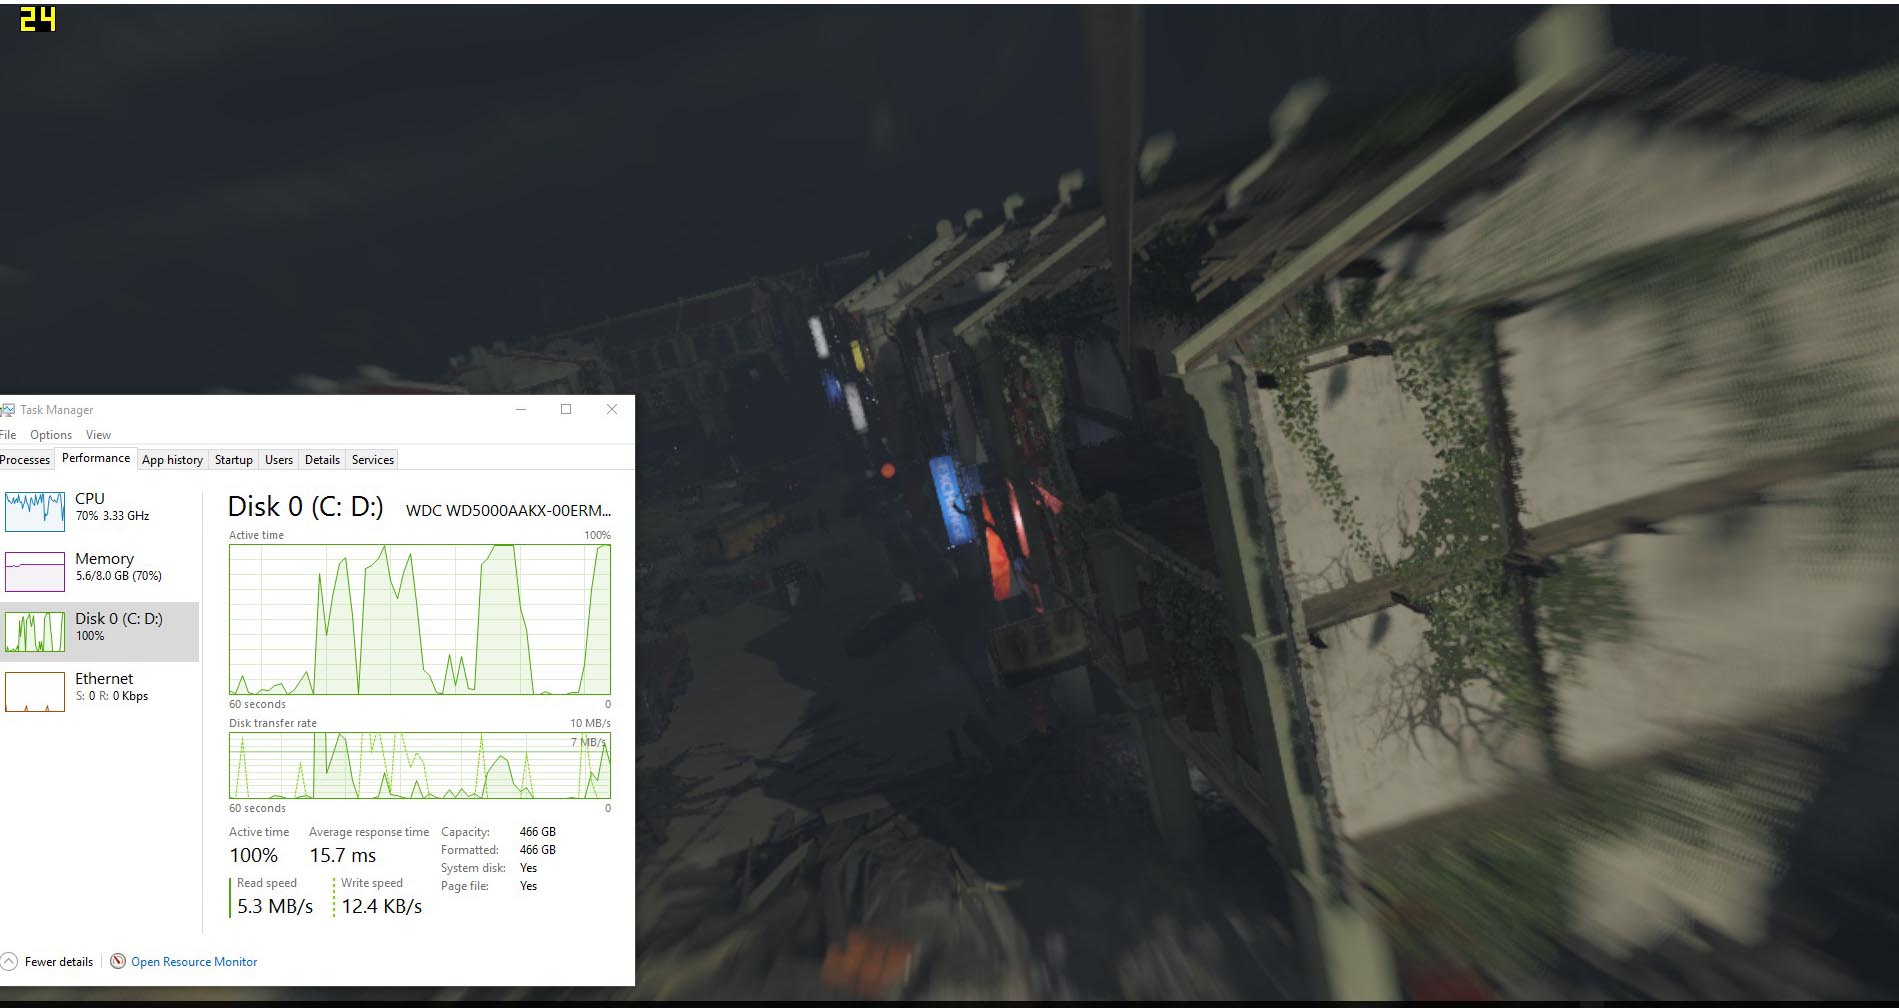Click the Resource Monitor icon
The width and height of the screenshot is (1899, 1008).
coord(118,961)
